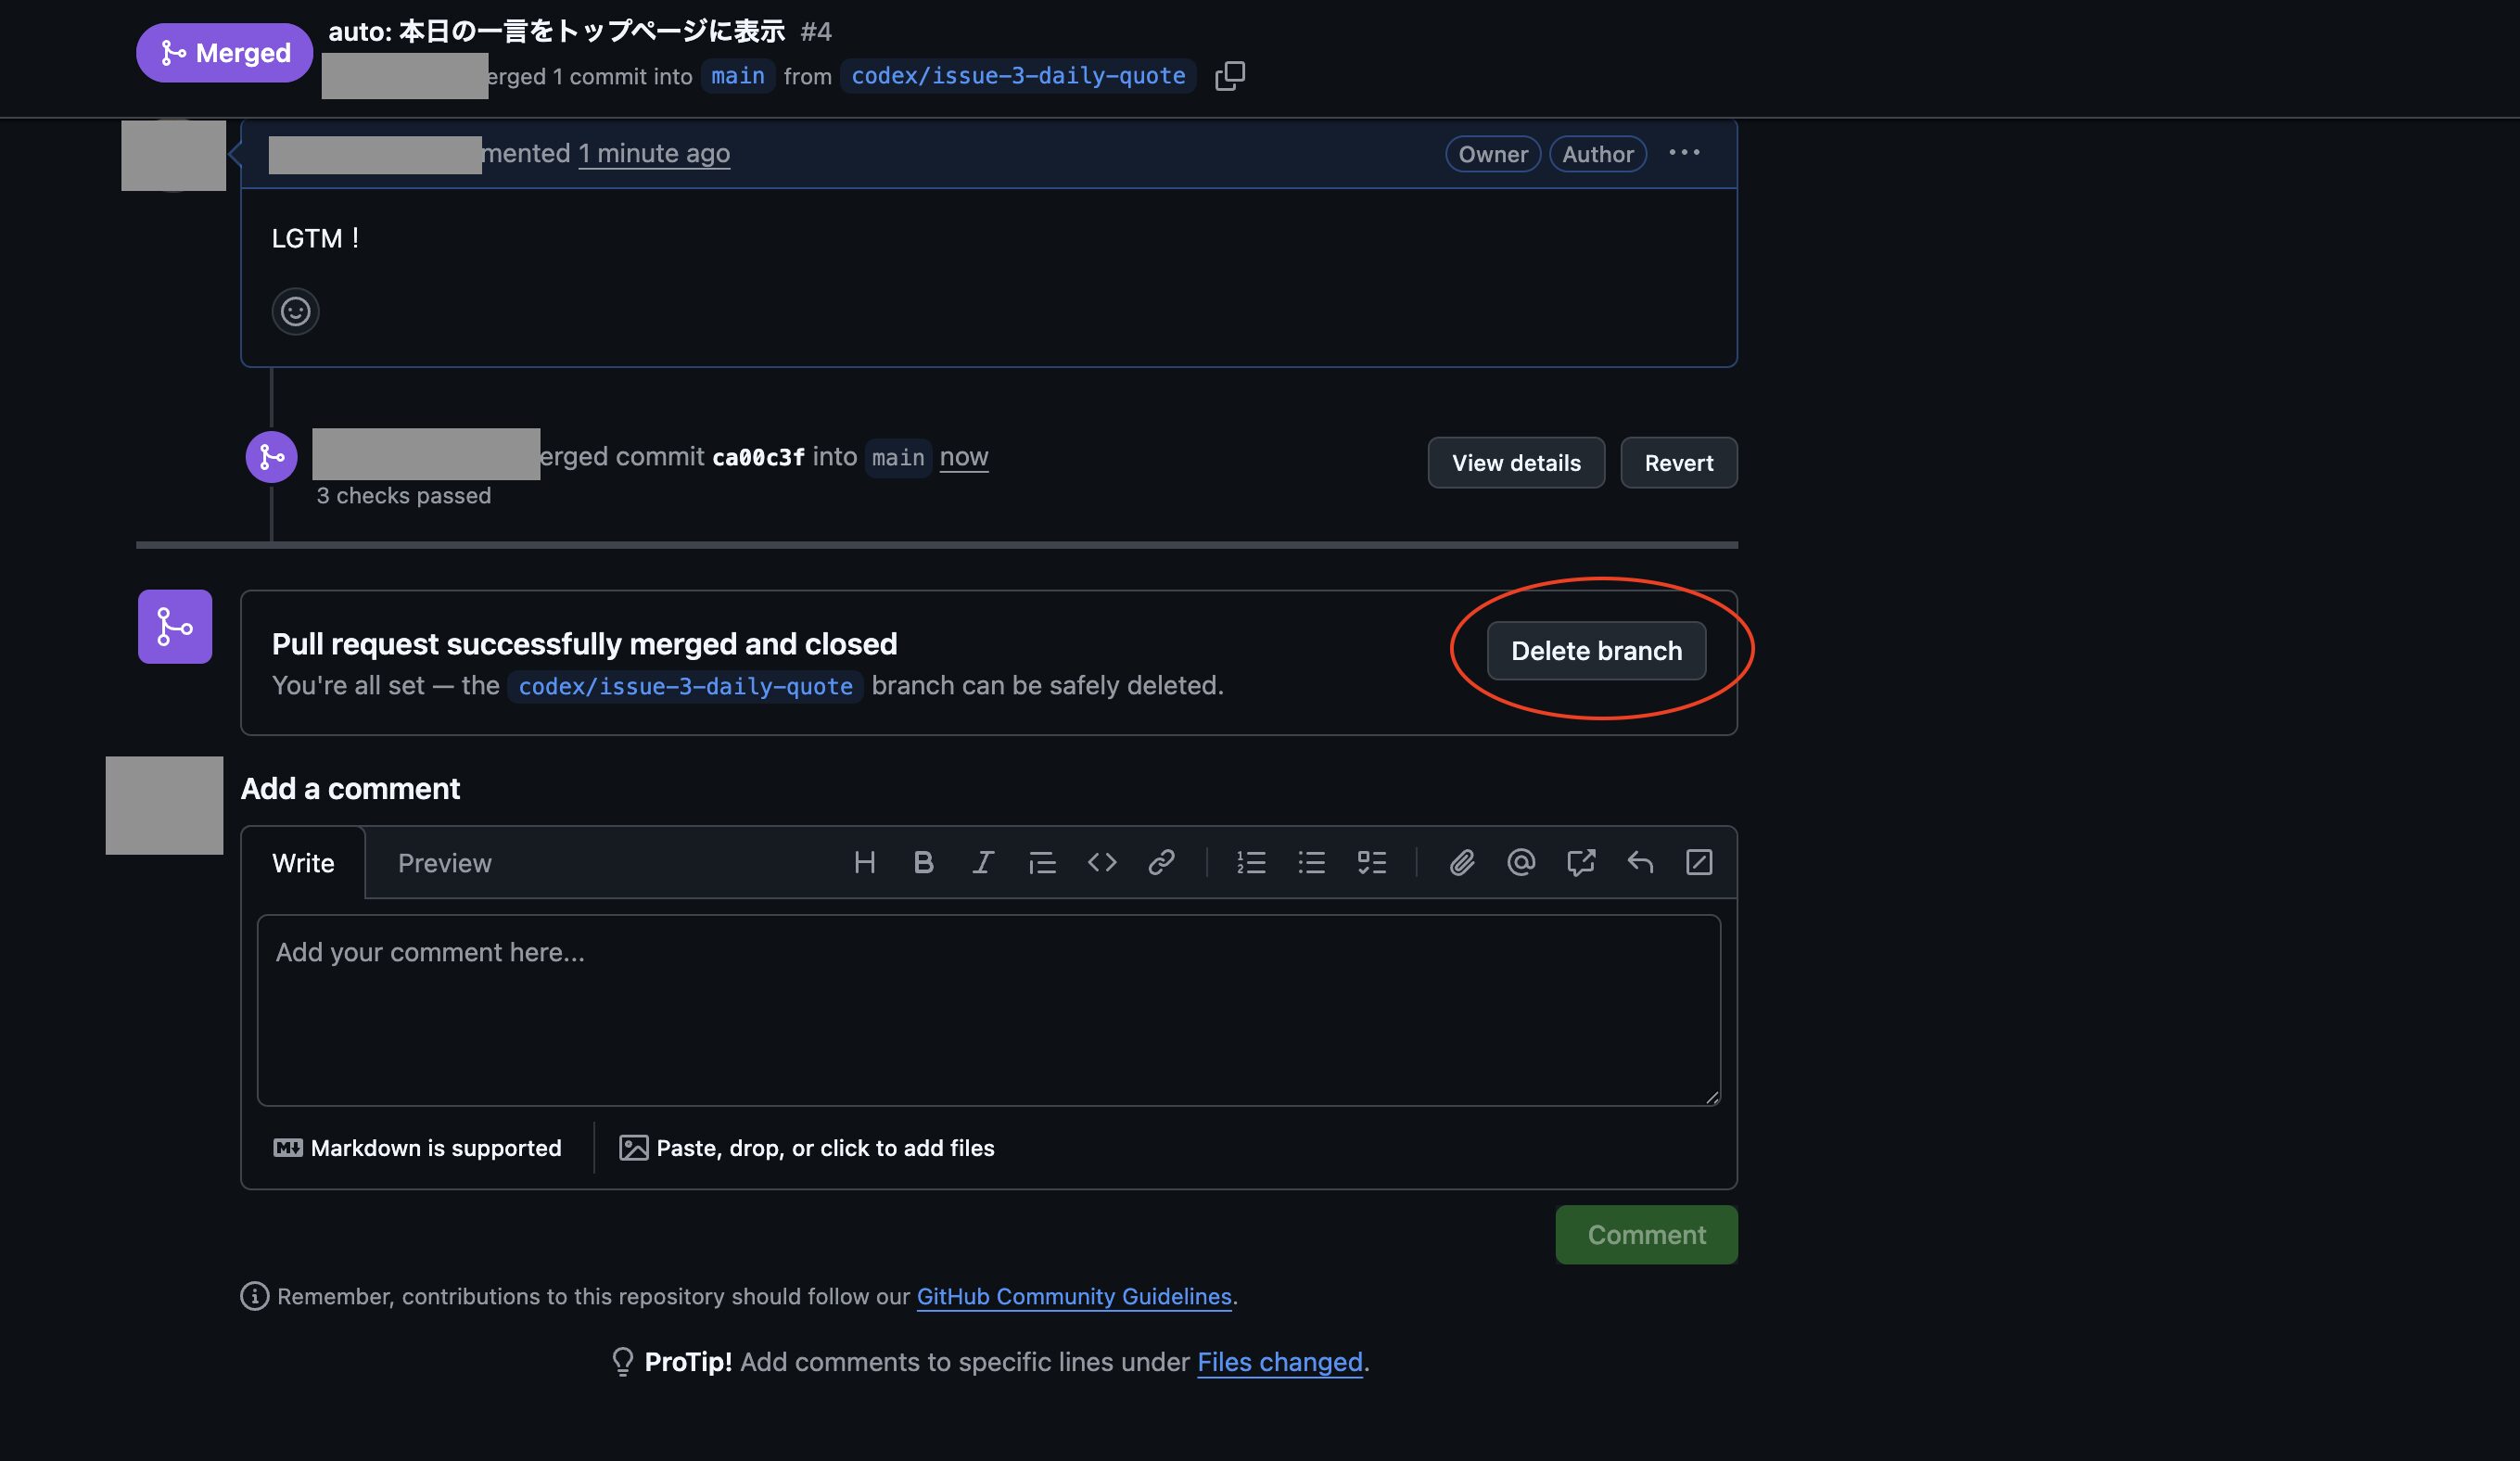This screenshot has height=1461, width=2520.
Task: Attach files with the paperclip icon
Action: [1461, 862]
